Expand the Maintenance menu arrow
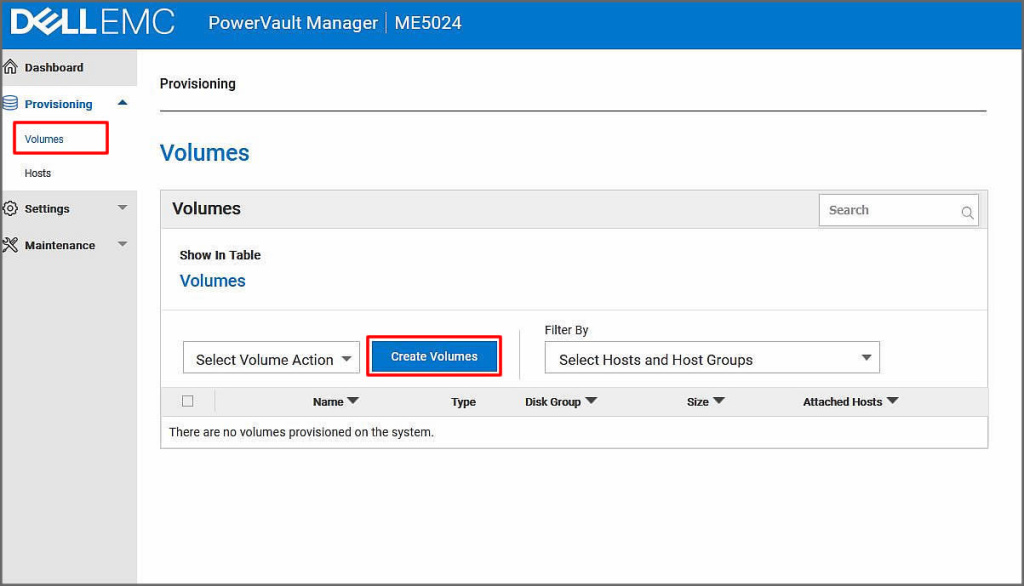The width and height of the screenshot is (1024, 586). tap(122, 244)
